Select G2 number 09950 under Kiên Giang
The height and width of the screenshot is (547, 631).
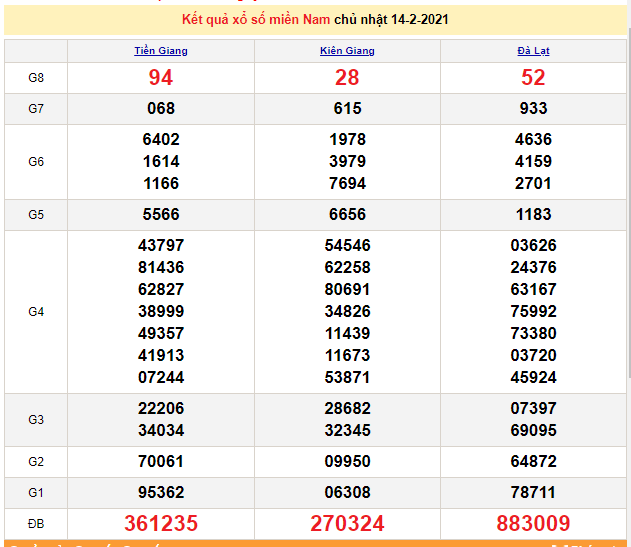tap(347, 461)
